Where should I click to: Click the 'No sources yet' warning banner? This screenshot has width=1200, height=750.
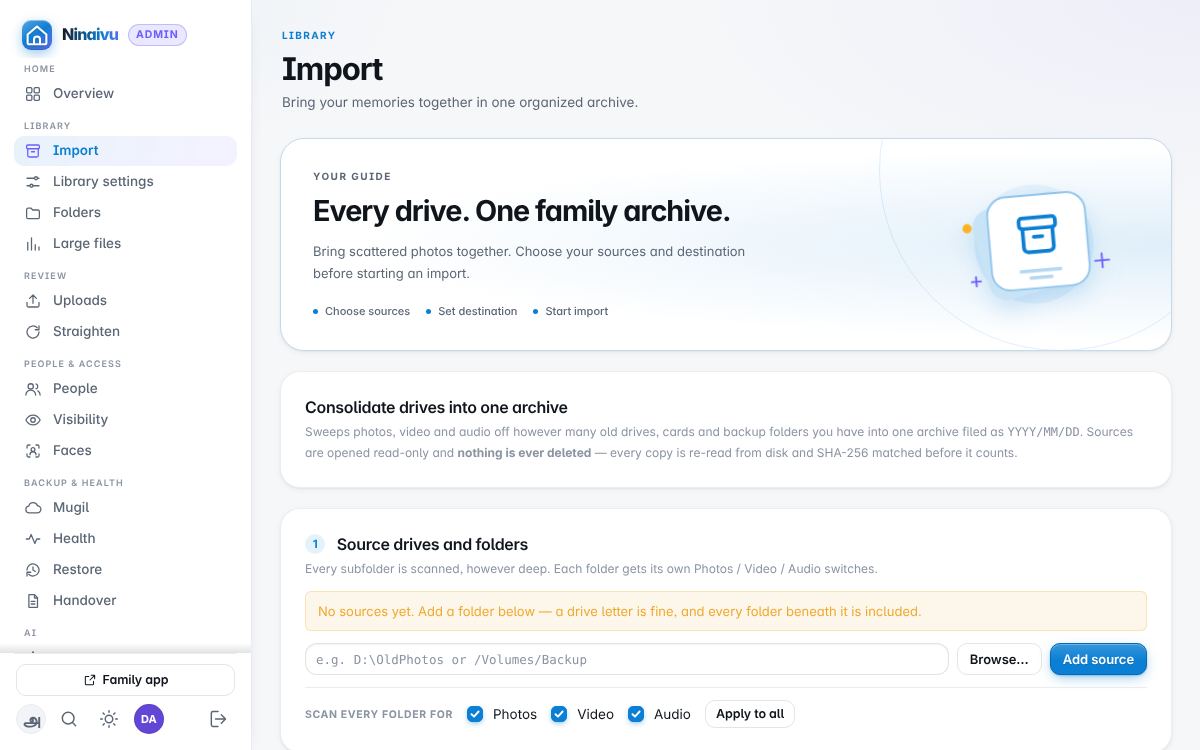(726, 611)
